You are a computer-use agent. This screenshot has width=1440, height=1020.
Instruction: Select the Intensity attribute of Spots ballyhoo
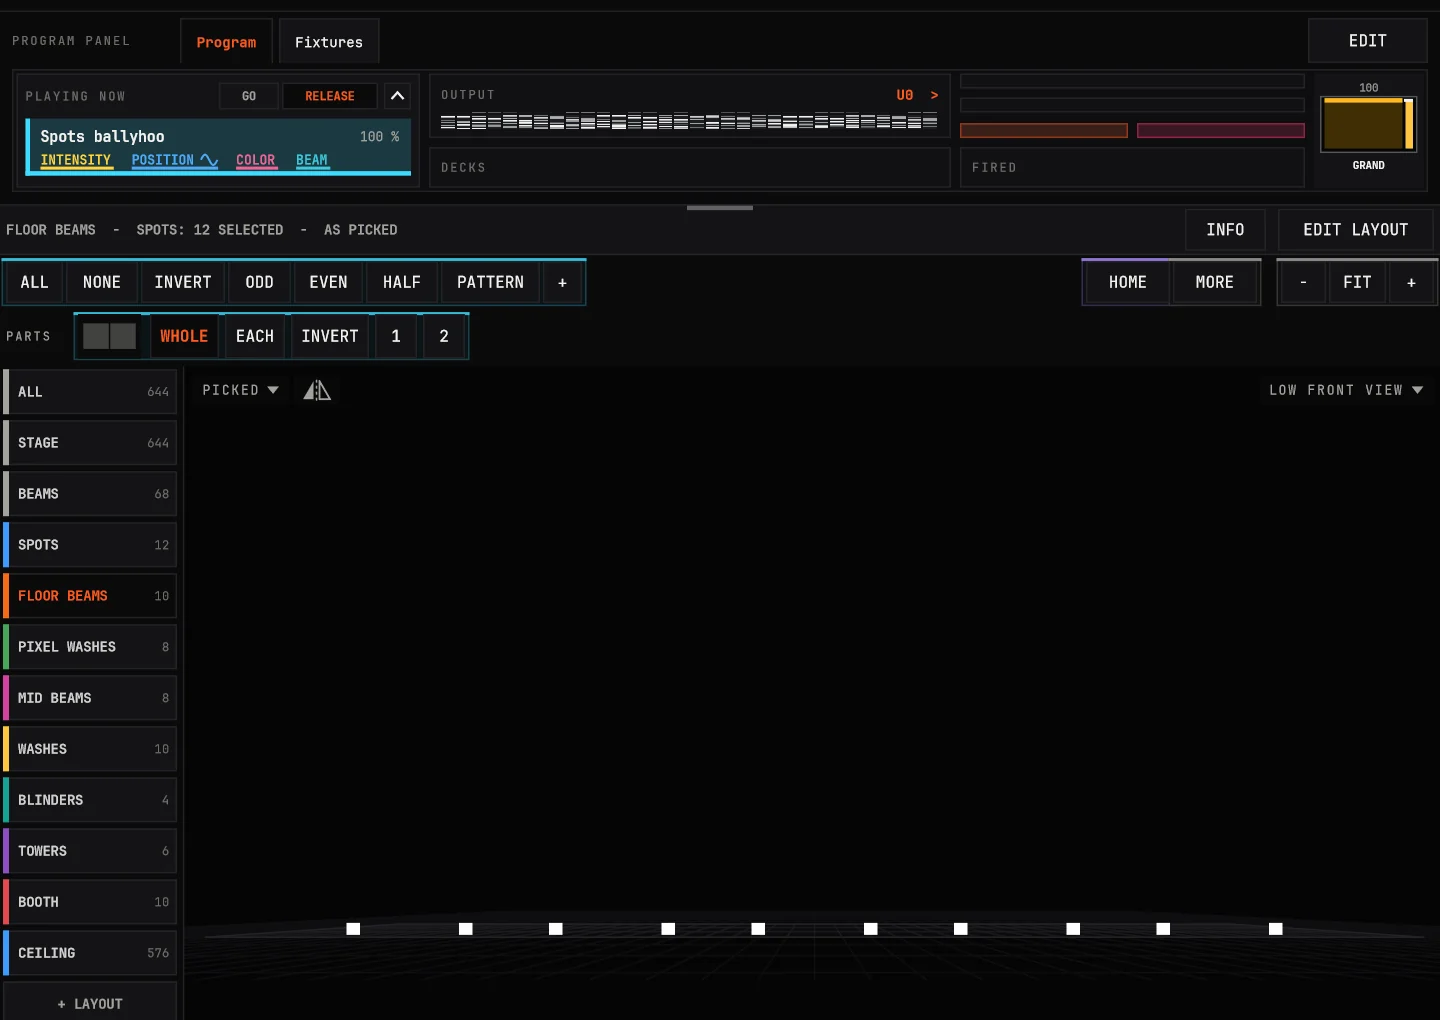click(x=76, y=160)
